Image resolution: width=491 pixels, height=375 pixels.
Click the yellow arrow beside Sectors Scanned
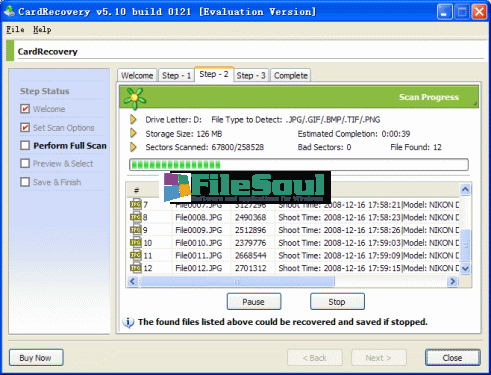(x=133, y=147)
